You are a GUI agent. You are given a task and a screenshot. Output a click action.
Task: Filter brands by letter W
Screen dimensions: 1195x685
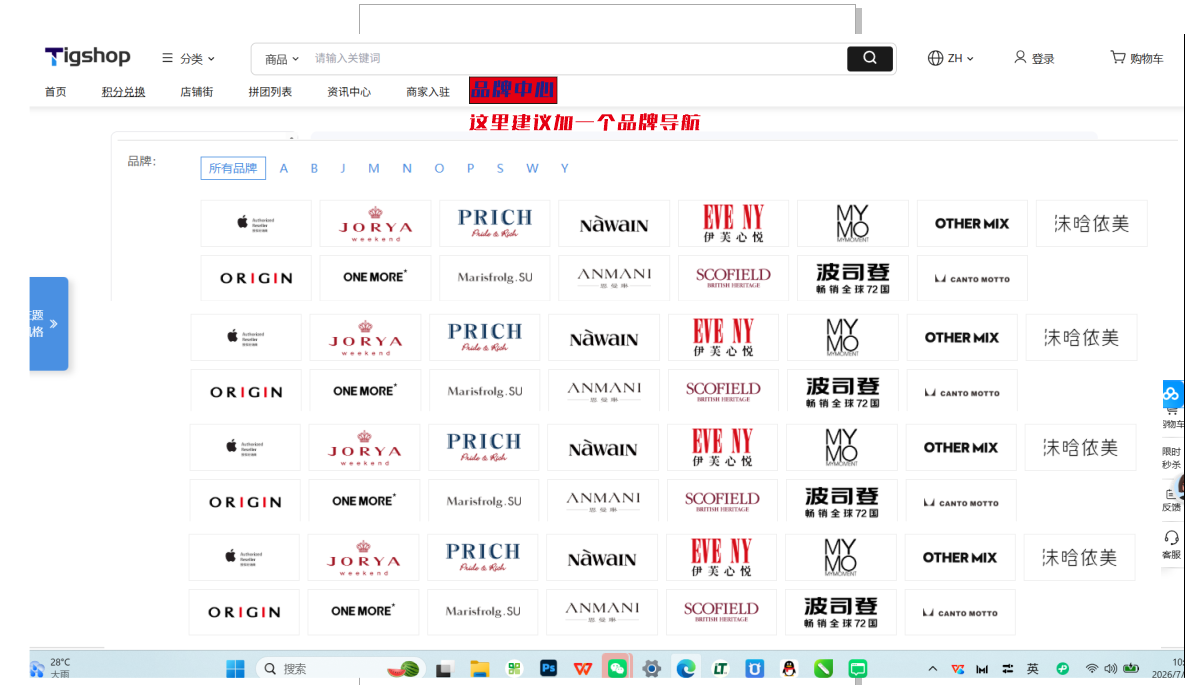point(532,168)
